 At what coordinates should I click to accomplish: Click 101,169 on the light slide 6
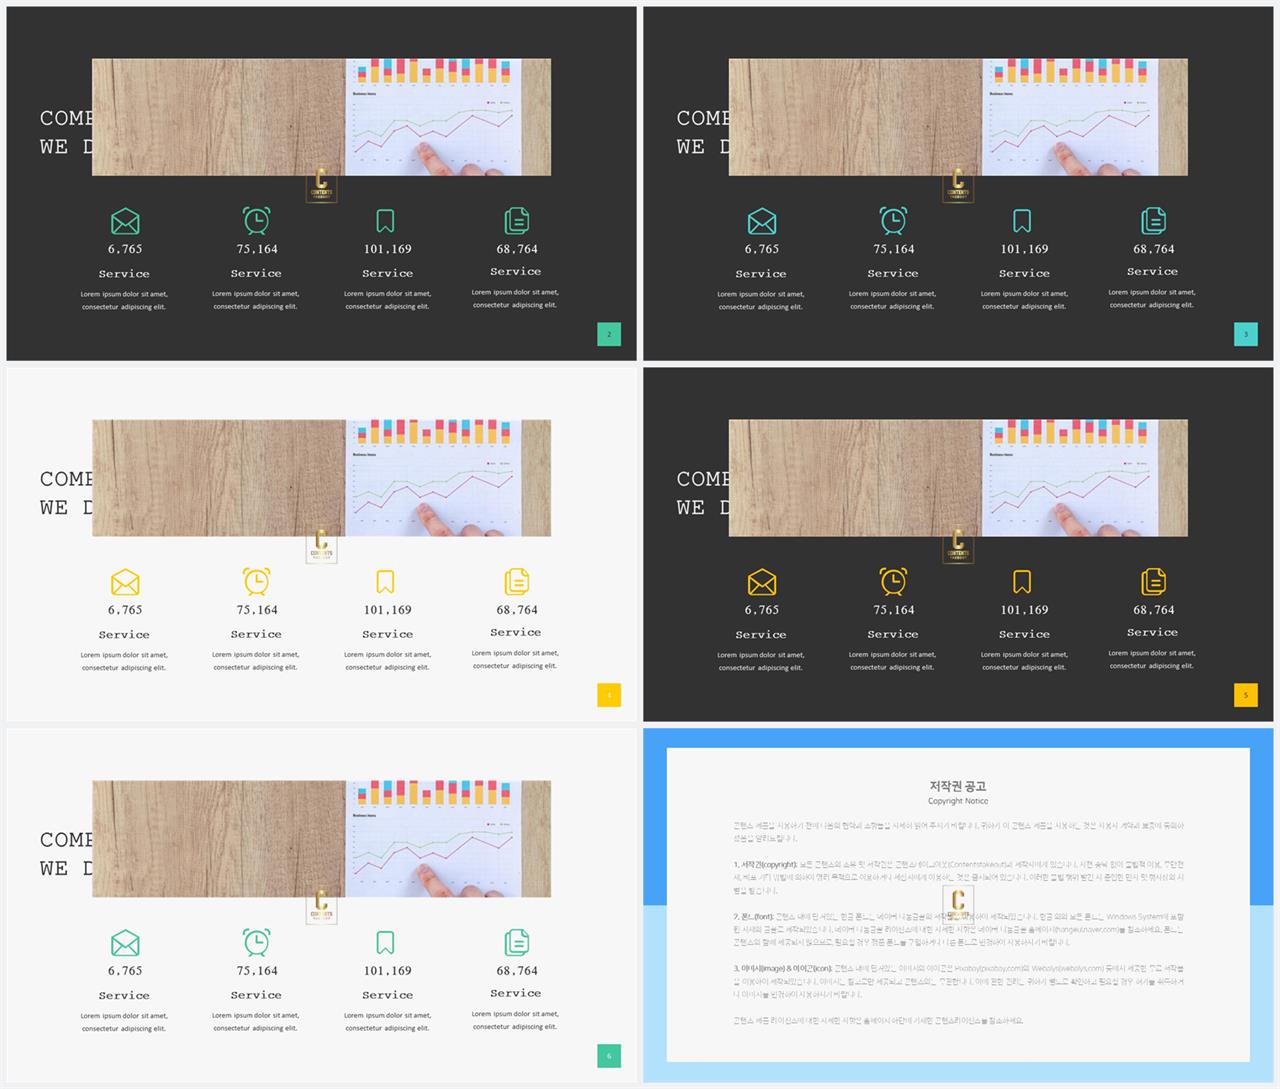(388, 971)
